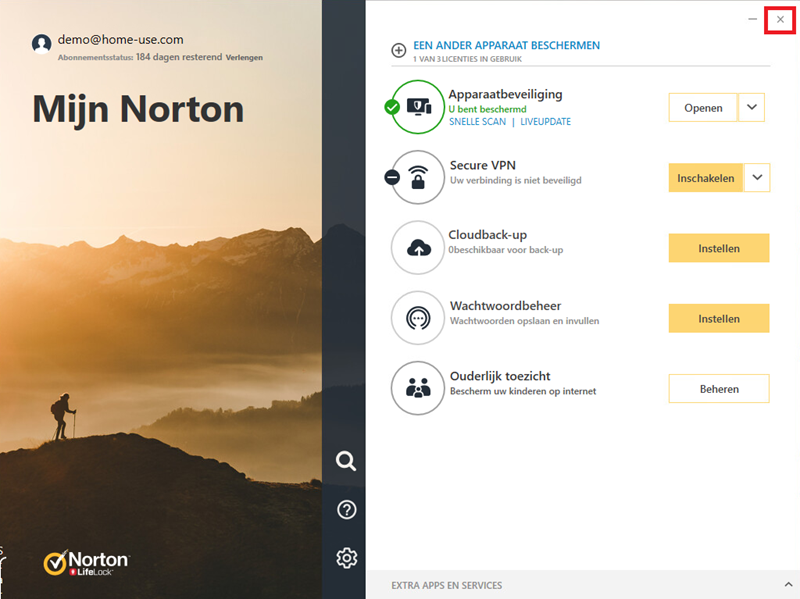The width and height of the screenshot is (800, 599).
Task: Click the Apparaatbeveiliging monitor shield icon
Action: click(x=418, y=107)
